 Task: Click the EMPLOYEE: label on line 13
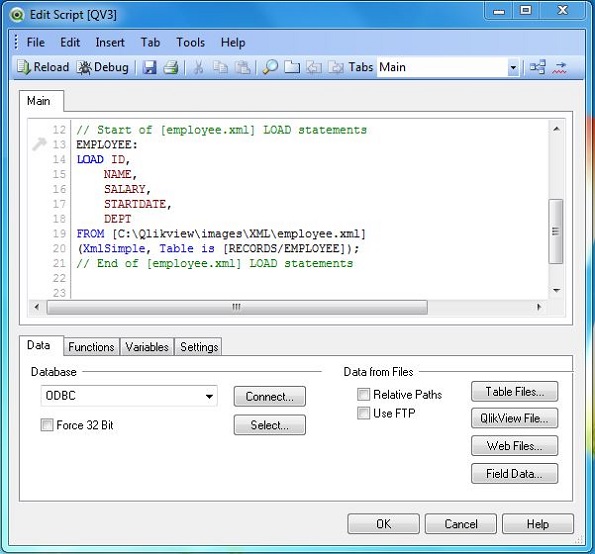pyautogui.click(x=107, y=145)
